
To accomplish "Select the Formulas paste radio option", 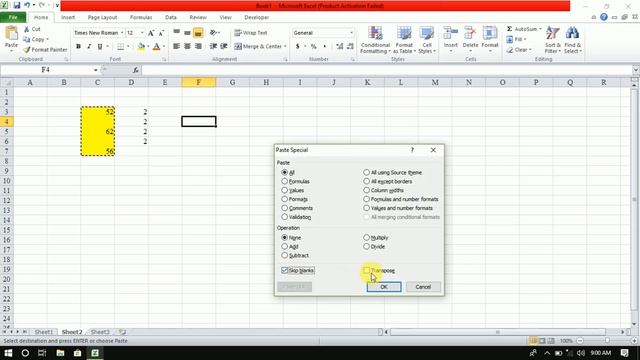I will pos(284,181).
